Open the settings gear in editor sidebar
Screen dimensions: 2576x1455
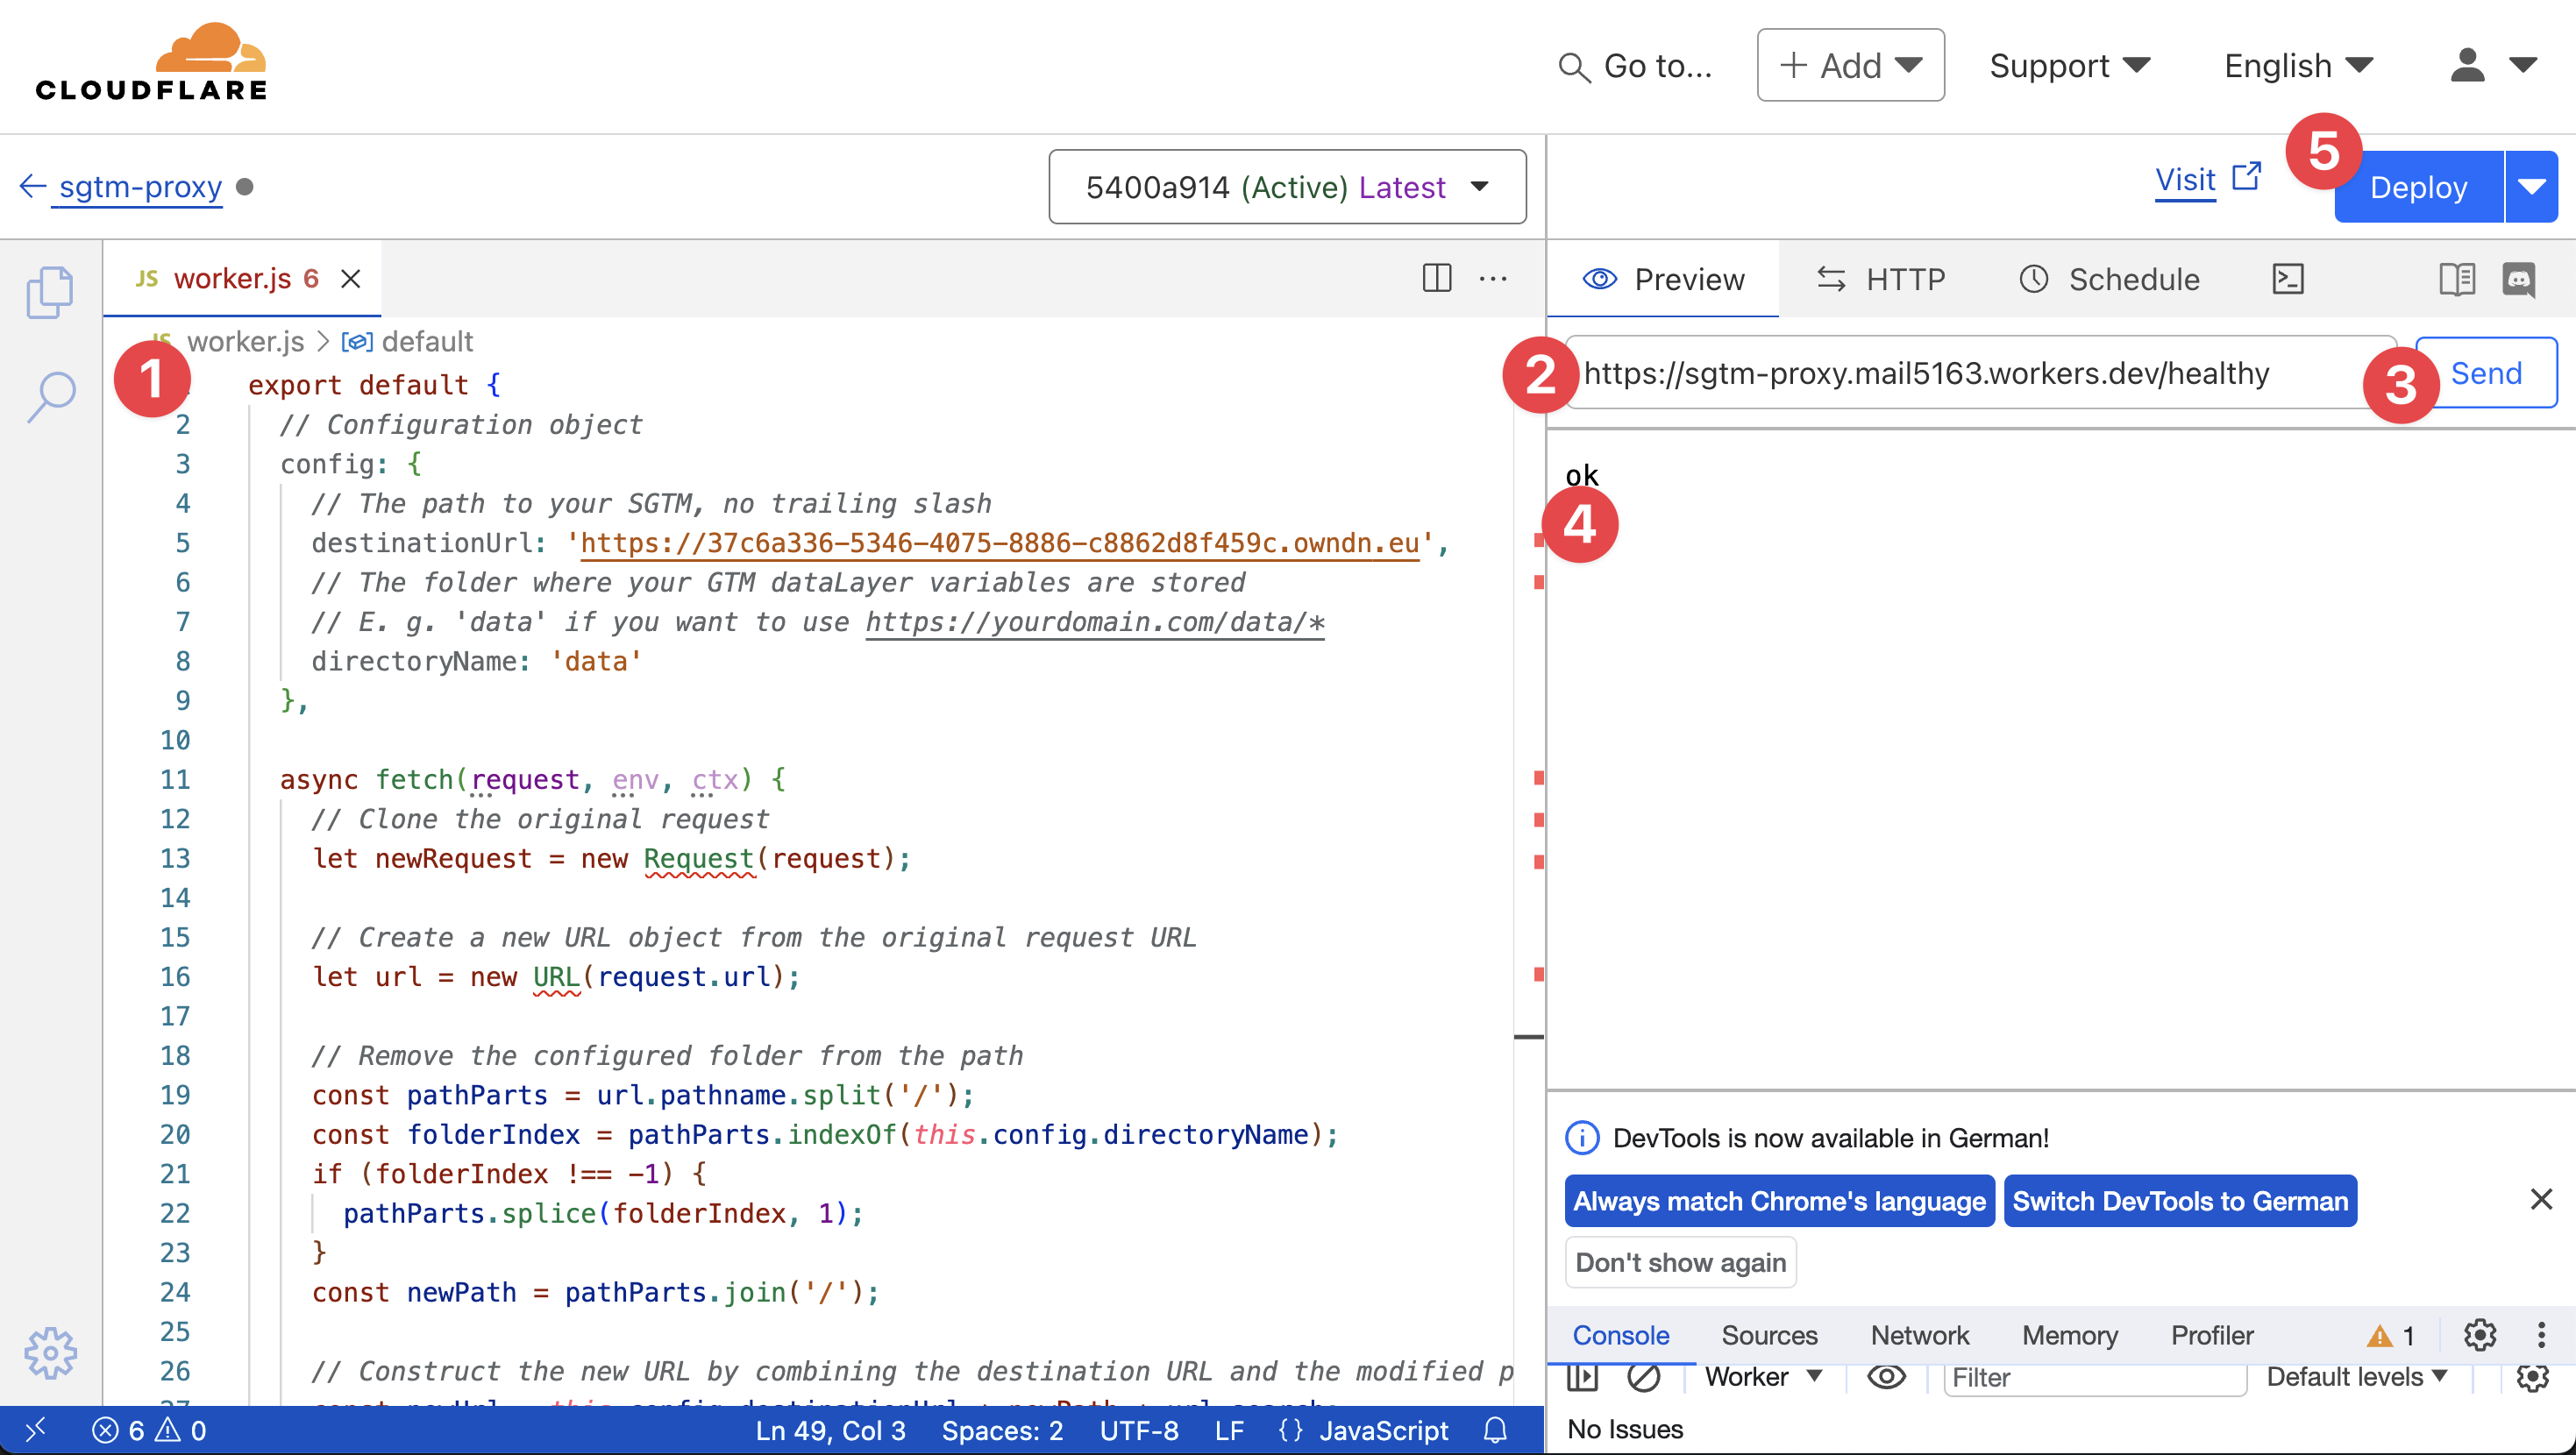tap(50, 1353)
